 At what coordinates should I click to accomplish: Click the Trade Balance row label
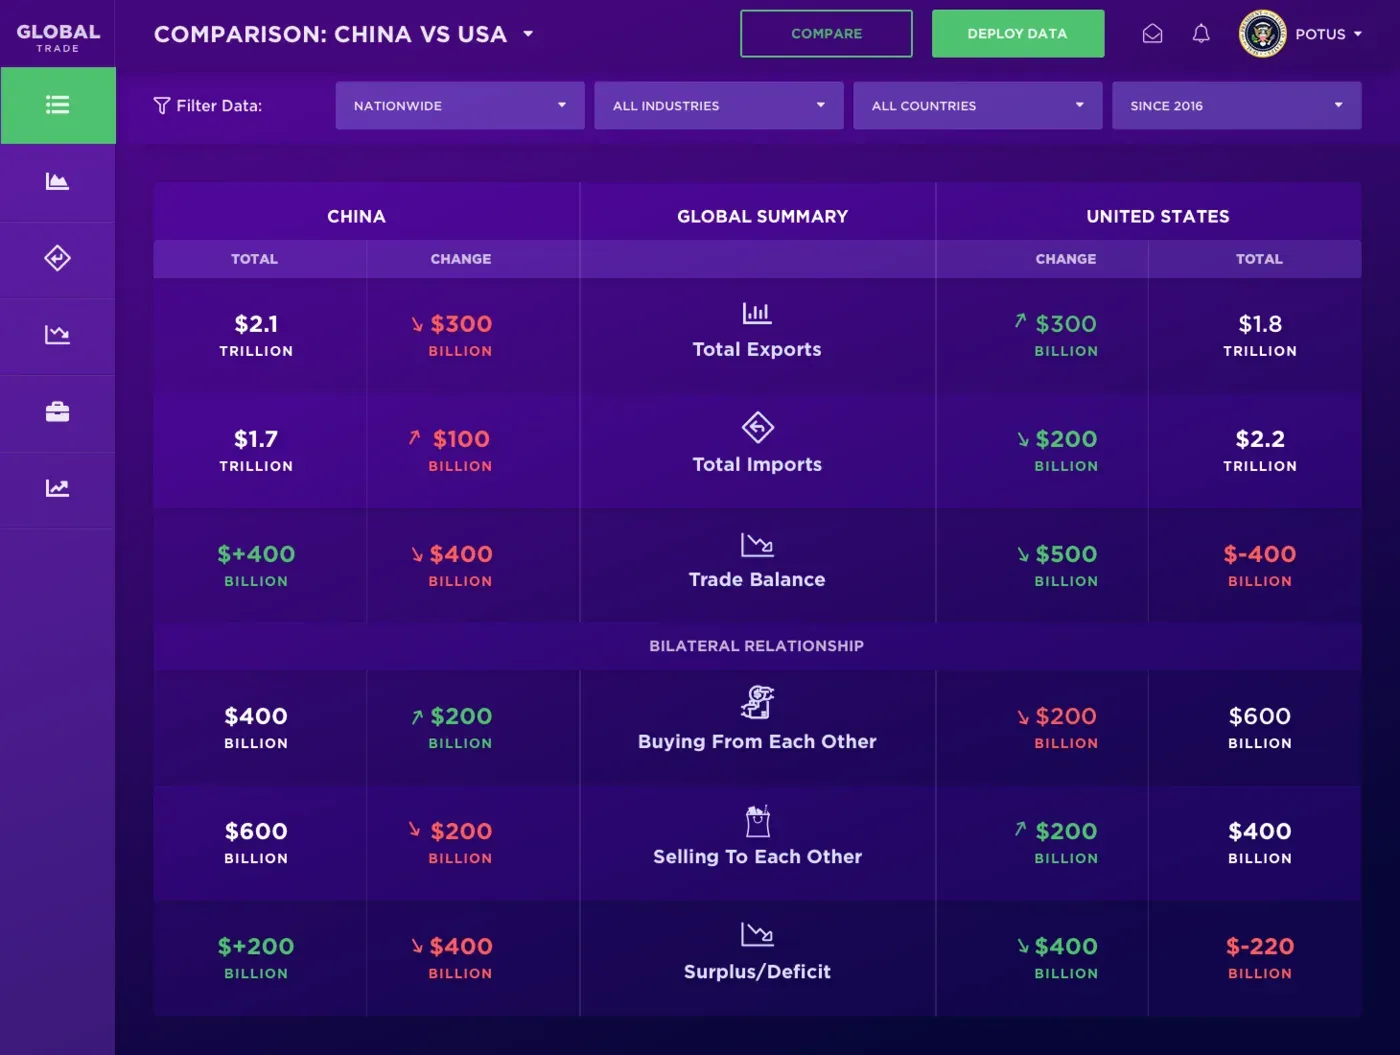point(757,579)
